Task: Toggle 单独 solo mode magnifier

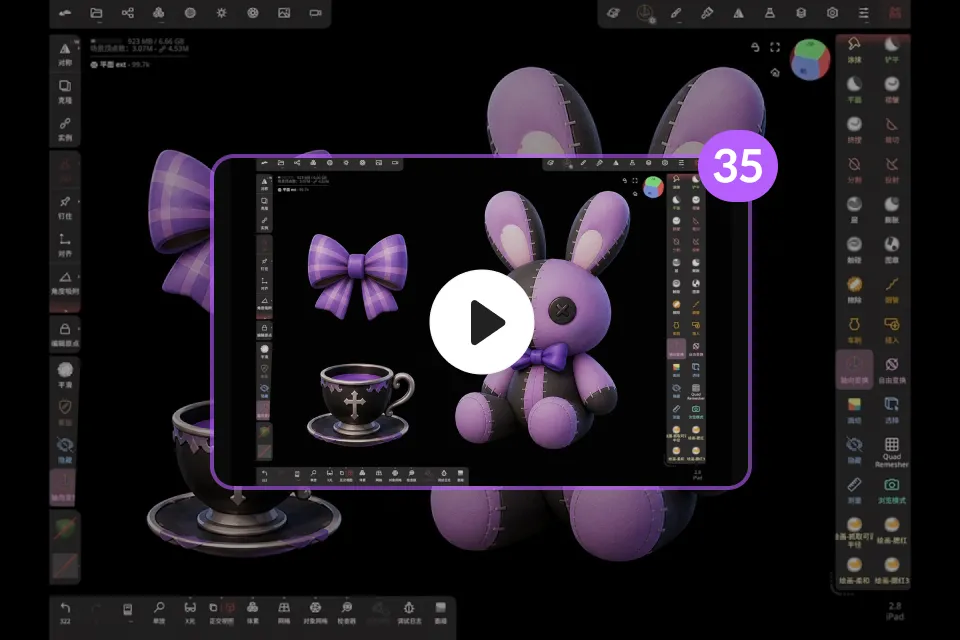Action: [x=159, y=612]
